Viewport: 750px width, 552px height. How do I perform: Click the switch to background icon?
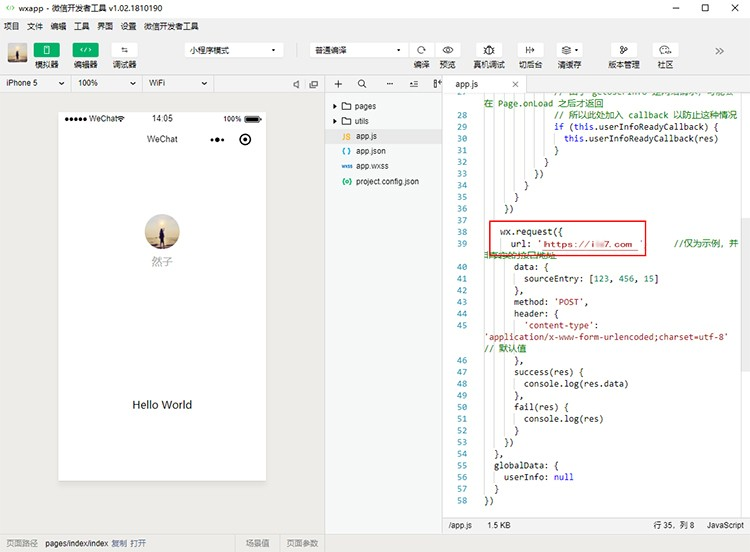(530, 50)
